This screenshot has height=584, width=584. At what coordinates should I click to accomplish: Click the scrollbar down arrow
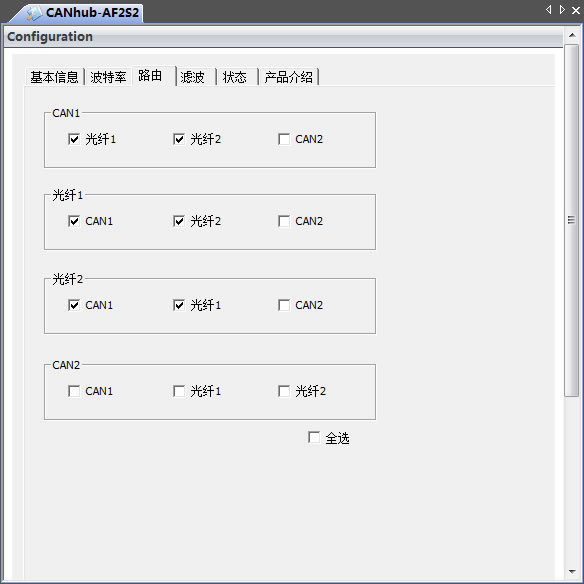[572, 571]
